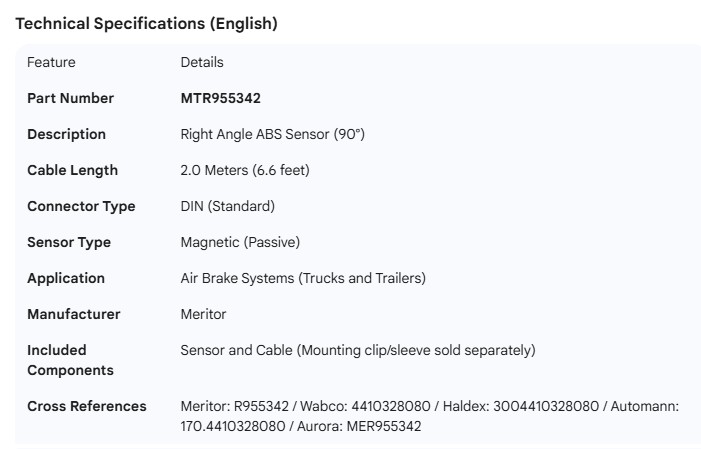Select the Description row label
Image resolution: width=701 pixels, height=449 pixels.
point(66,134)
